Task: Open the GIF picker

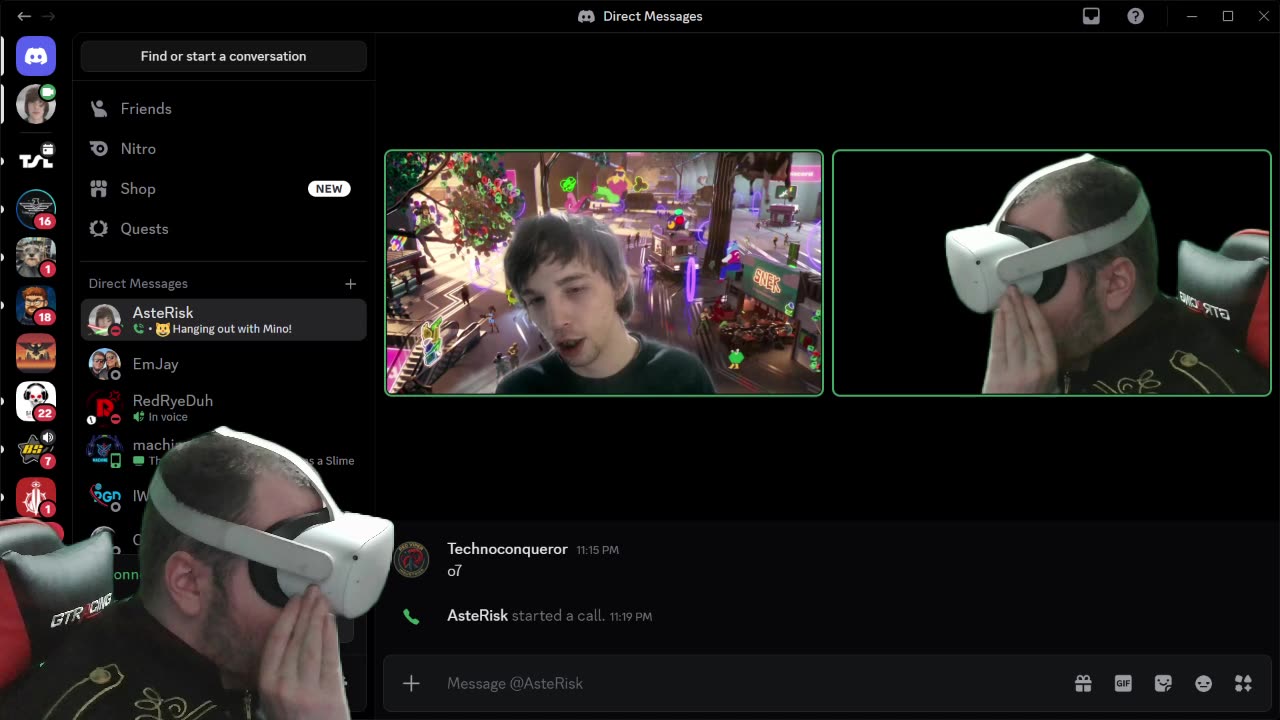Action: click(x=1123, y=683)
